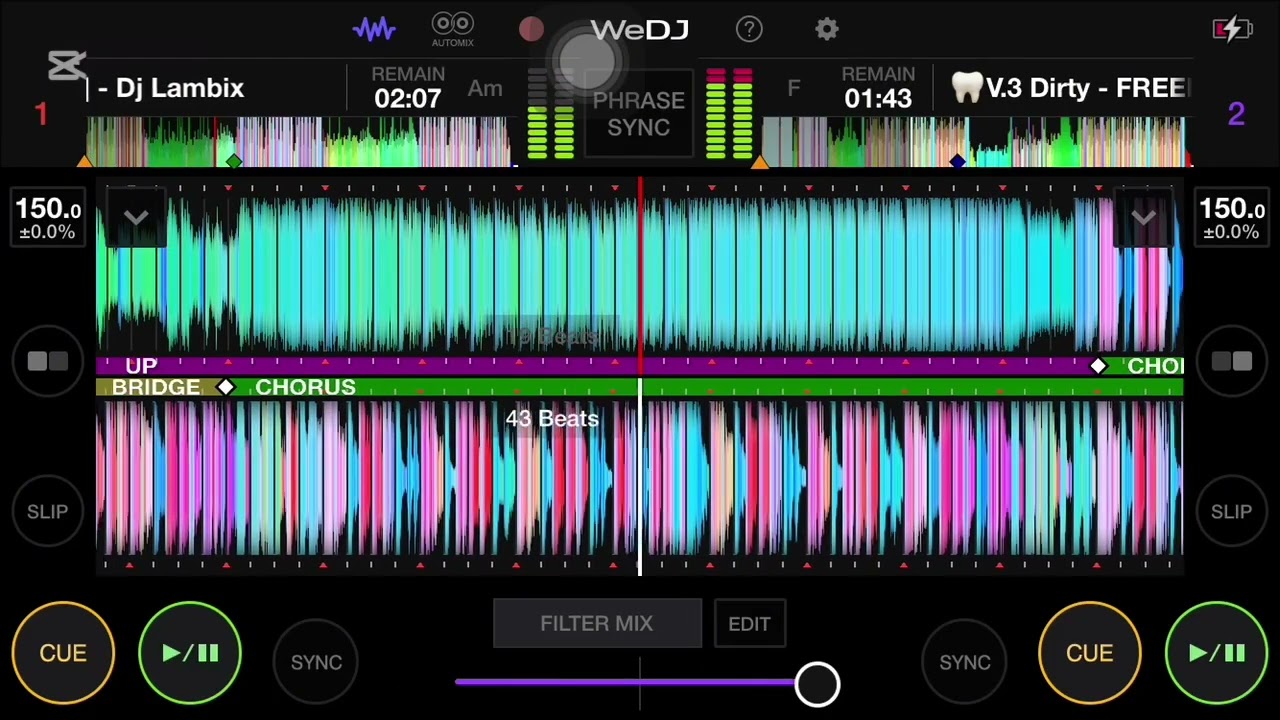Screen dimensions: 1280x720
Task: Seek in deck 2 overview waveform
Action: coord(975,141)
